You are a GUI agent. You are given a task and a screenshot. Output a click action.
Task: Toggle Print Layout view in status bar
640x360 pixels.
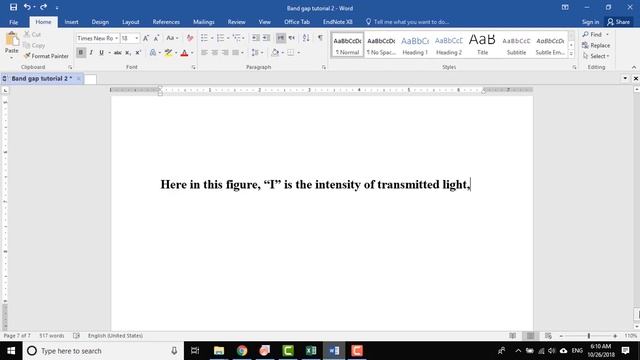click(x=530, y=336)
